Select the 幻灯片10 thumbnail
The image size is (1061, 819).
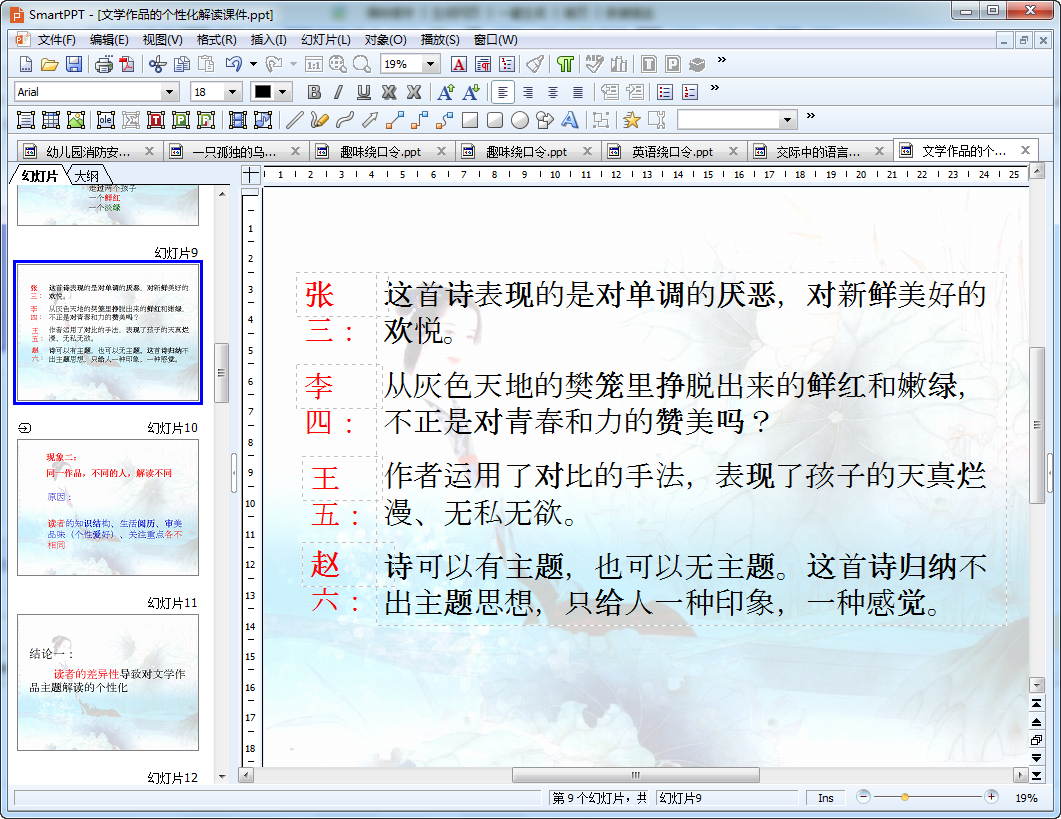tap(108, 508)
